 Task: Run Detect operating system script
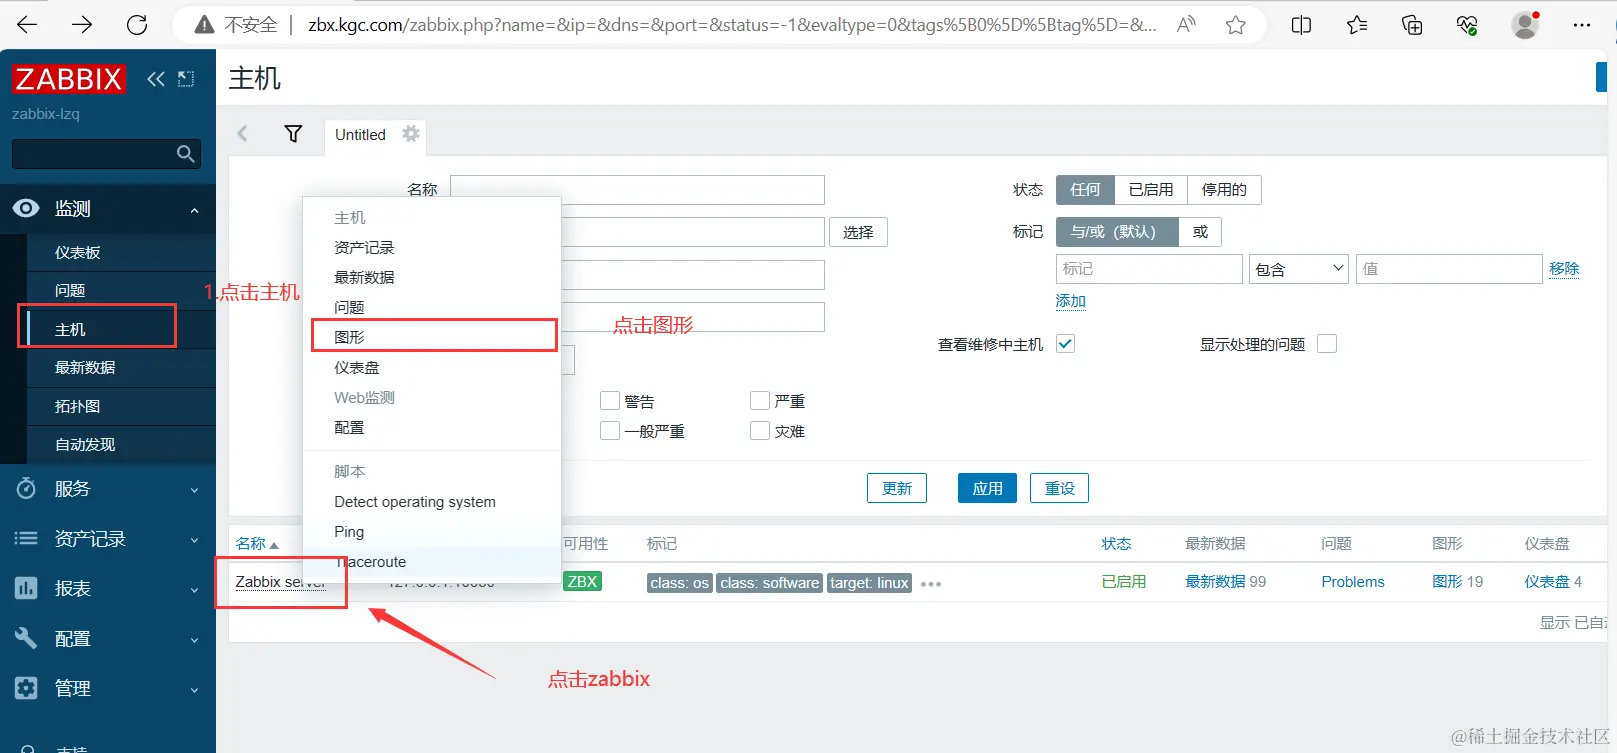[x=433, y=502]
